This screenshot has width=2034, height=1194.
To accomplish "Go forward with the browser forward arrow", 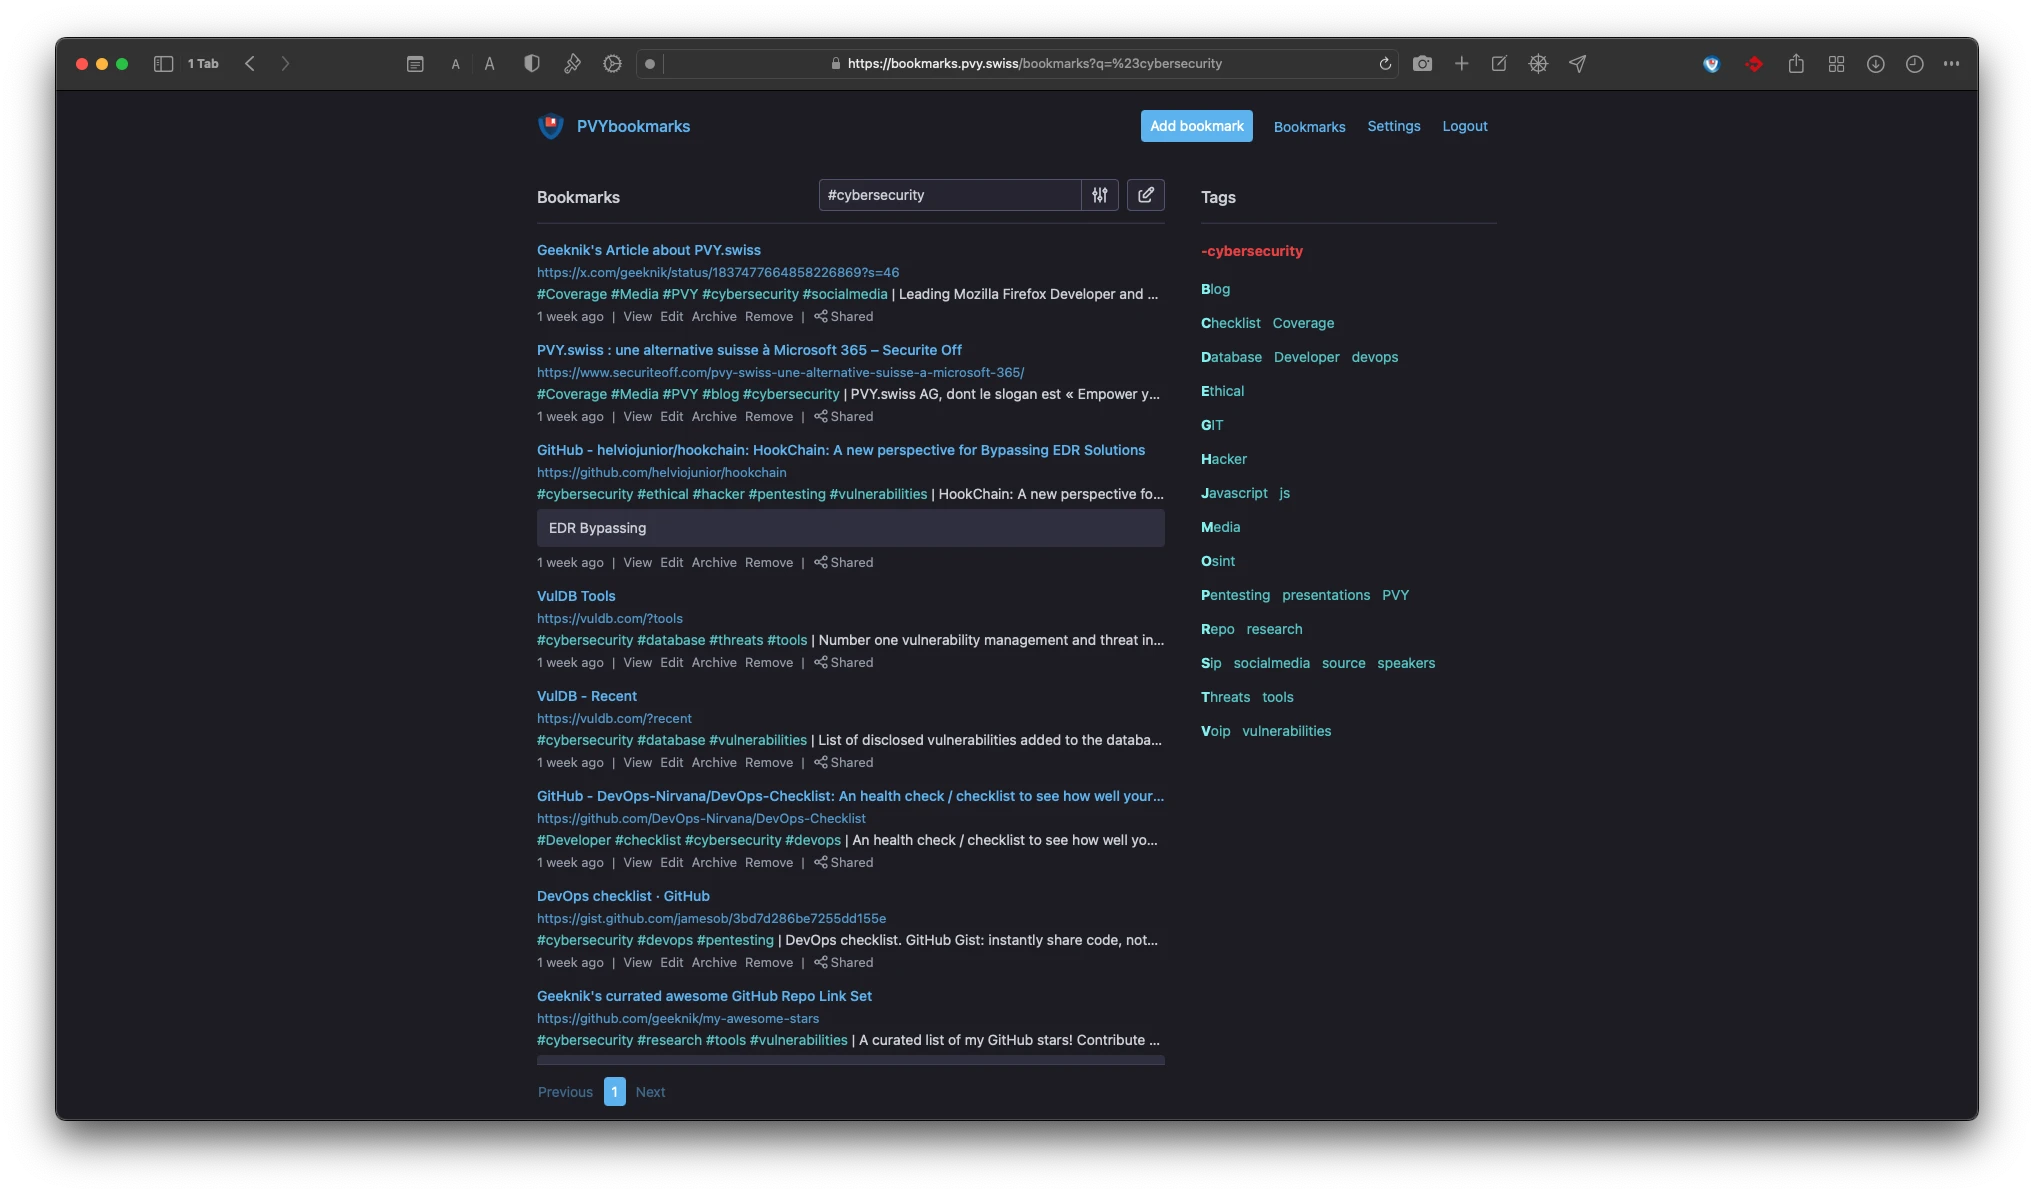I will click(x=285, y=64).
